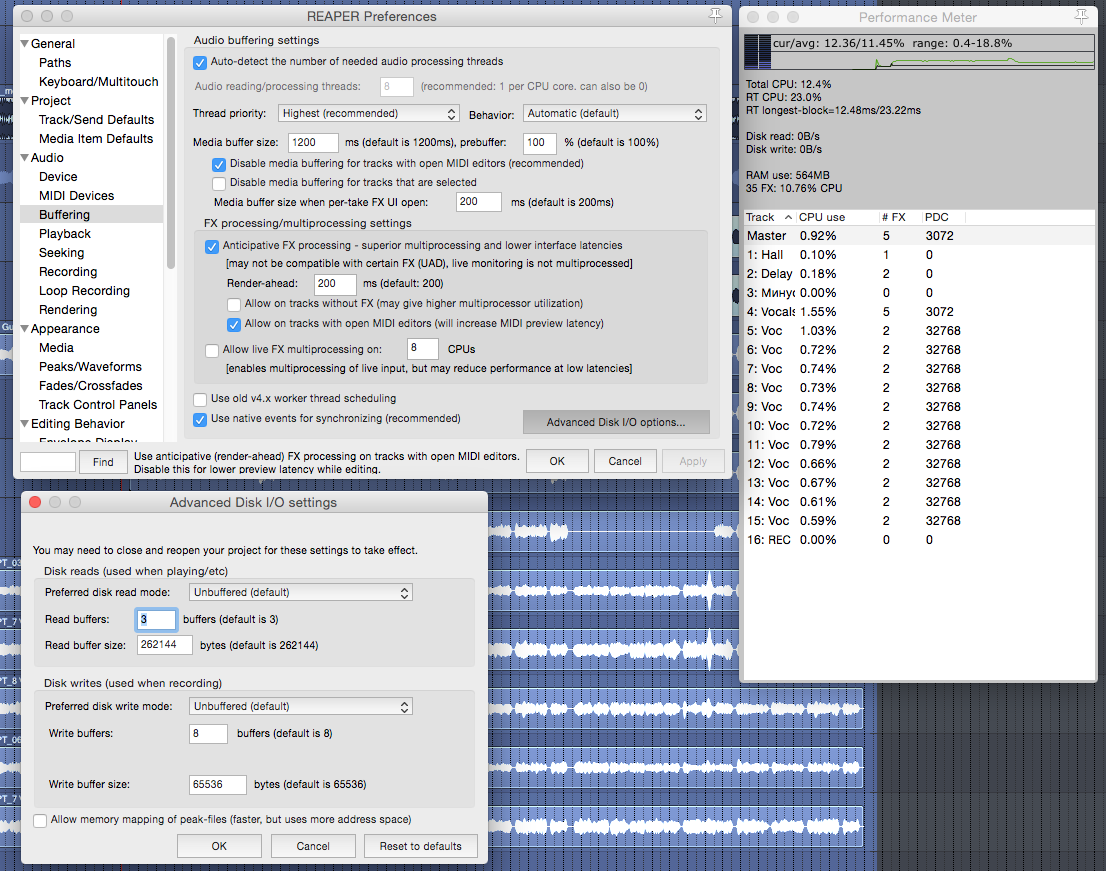
Task: Collapse the Audio tree section
Action: tap(25, 158)
